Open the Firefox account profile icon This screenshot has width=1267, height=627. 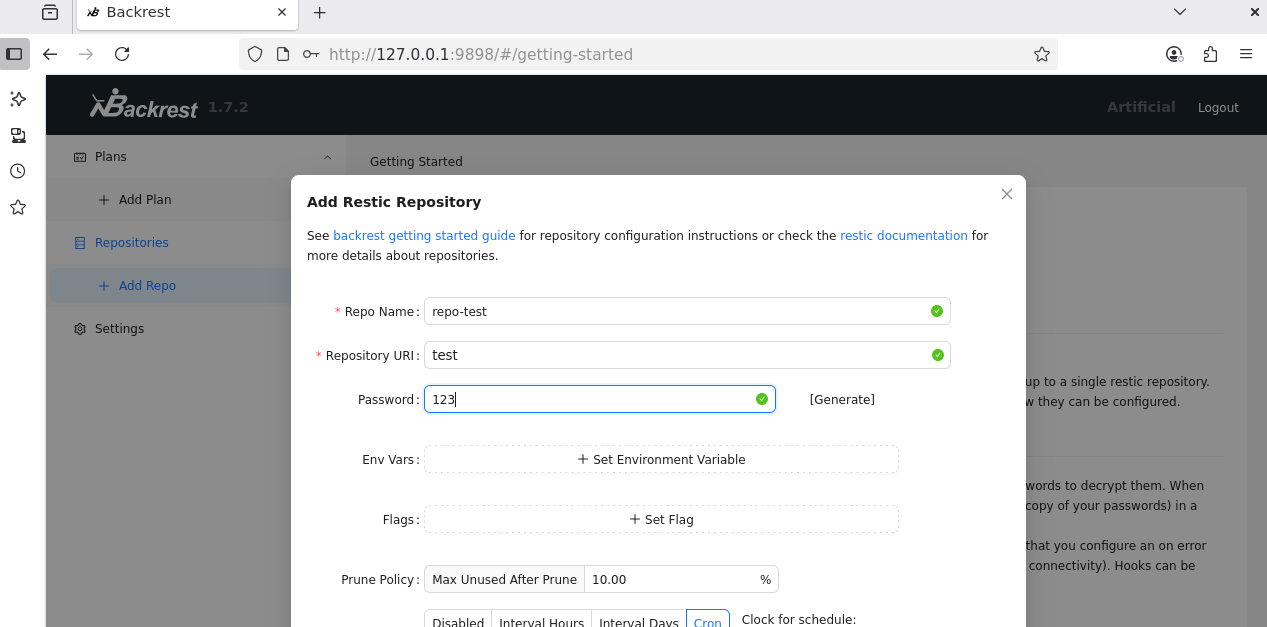click(1174, 54)
